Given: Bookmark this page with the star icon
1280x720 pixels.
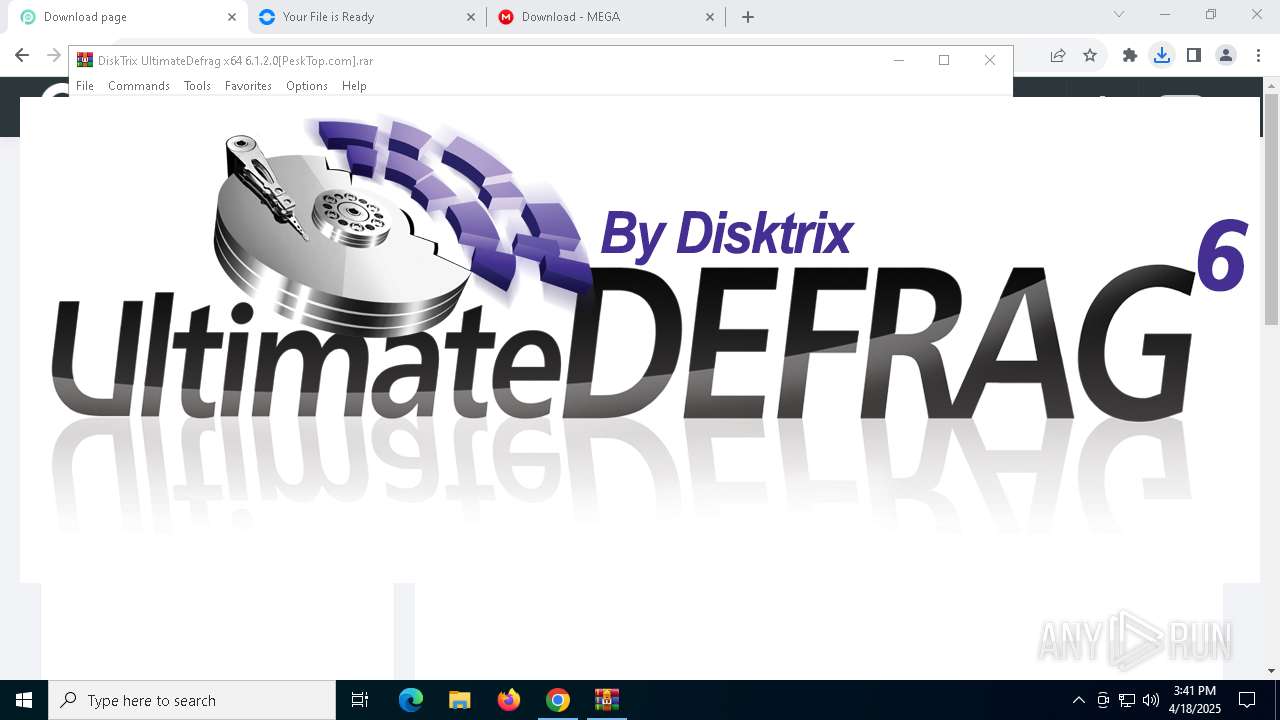Looking at the screenshot, I should (1090, 56).
